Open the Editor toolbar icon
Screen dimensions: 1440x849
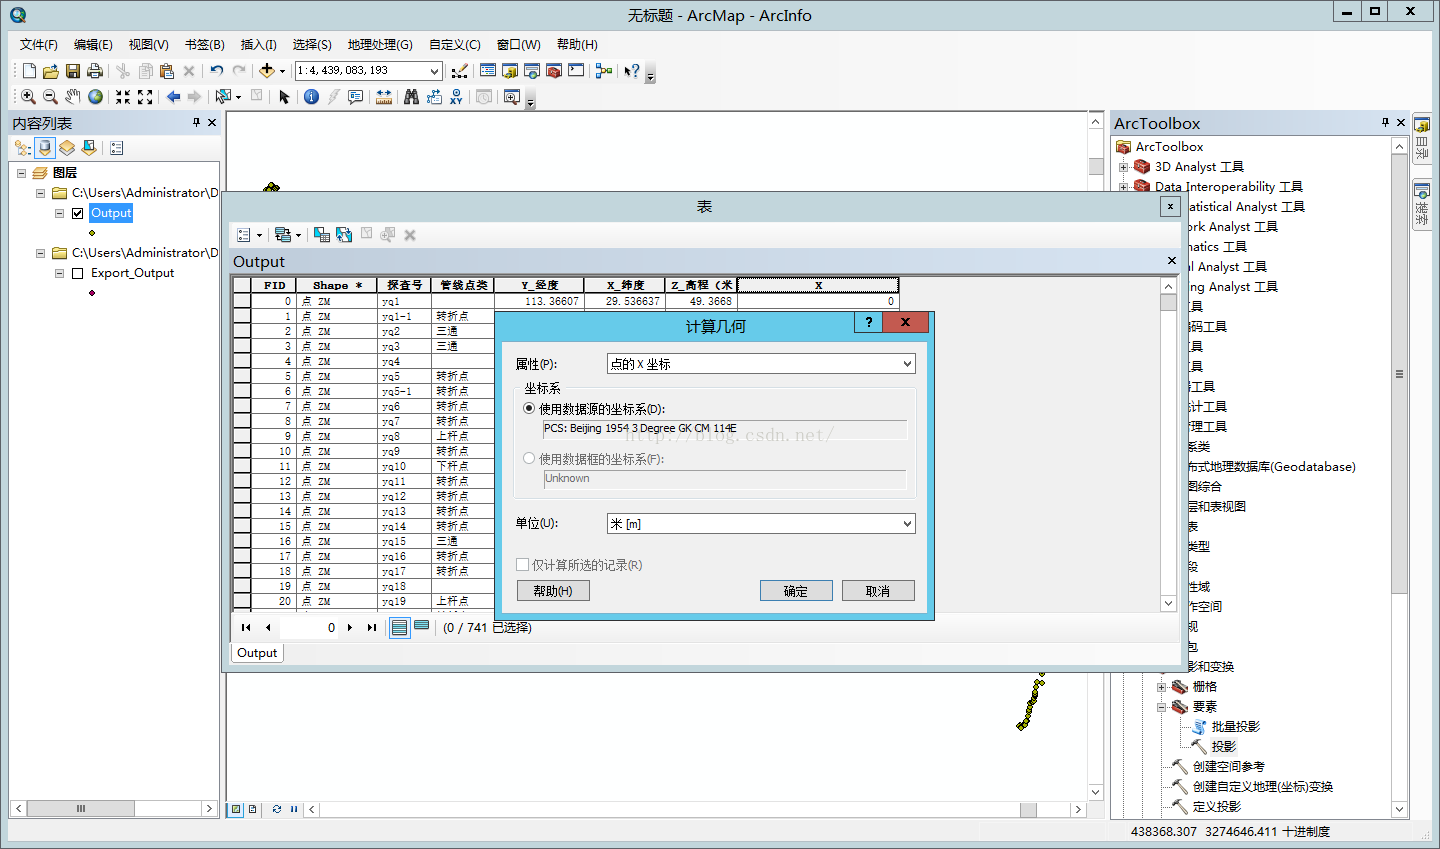click(x=459, y=71)
